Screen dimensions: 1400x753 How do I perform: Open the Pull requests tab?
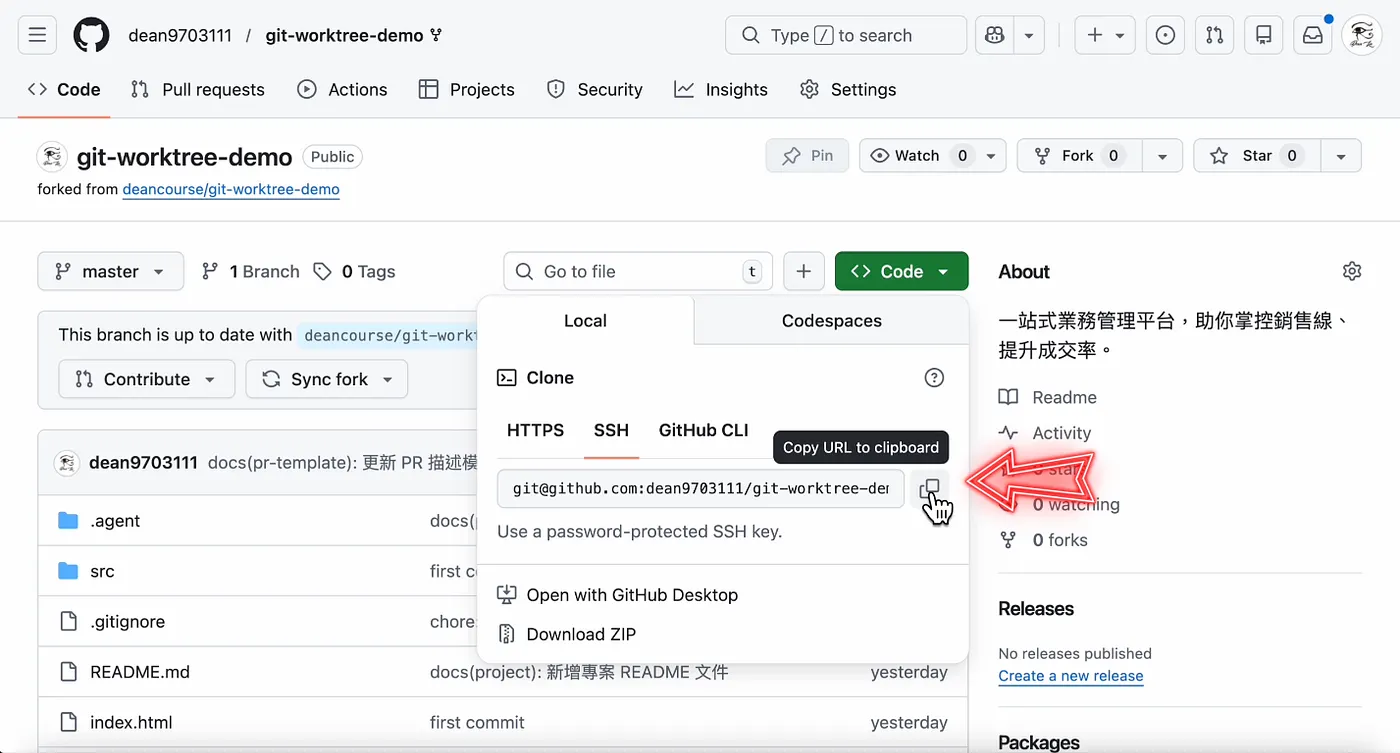pyautogui.click(x=198, y=89)
